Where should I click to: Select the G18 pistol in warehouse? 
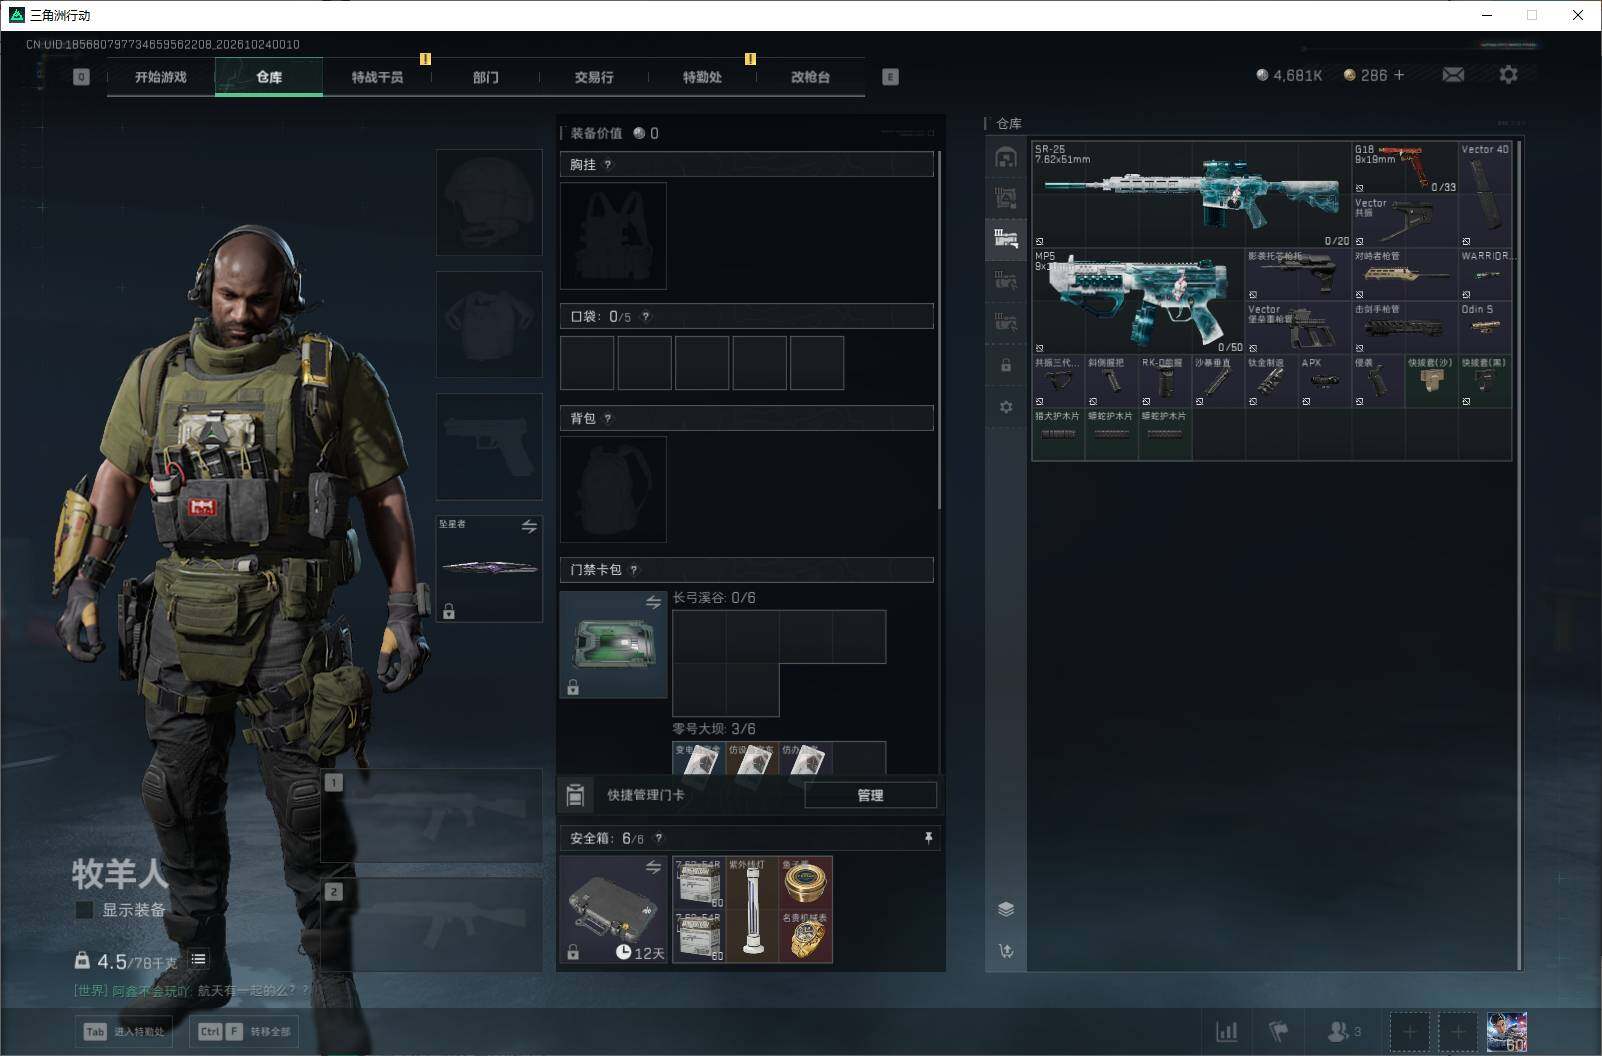[x=1405, y=168]
